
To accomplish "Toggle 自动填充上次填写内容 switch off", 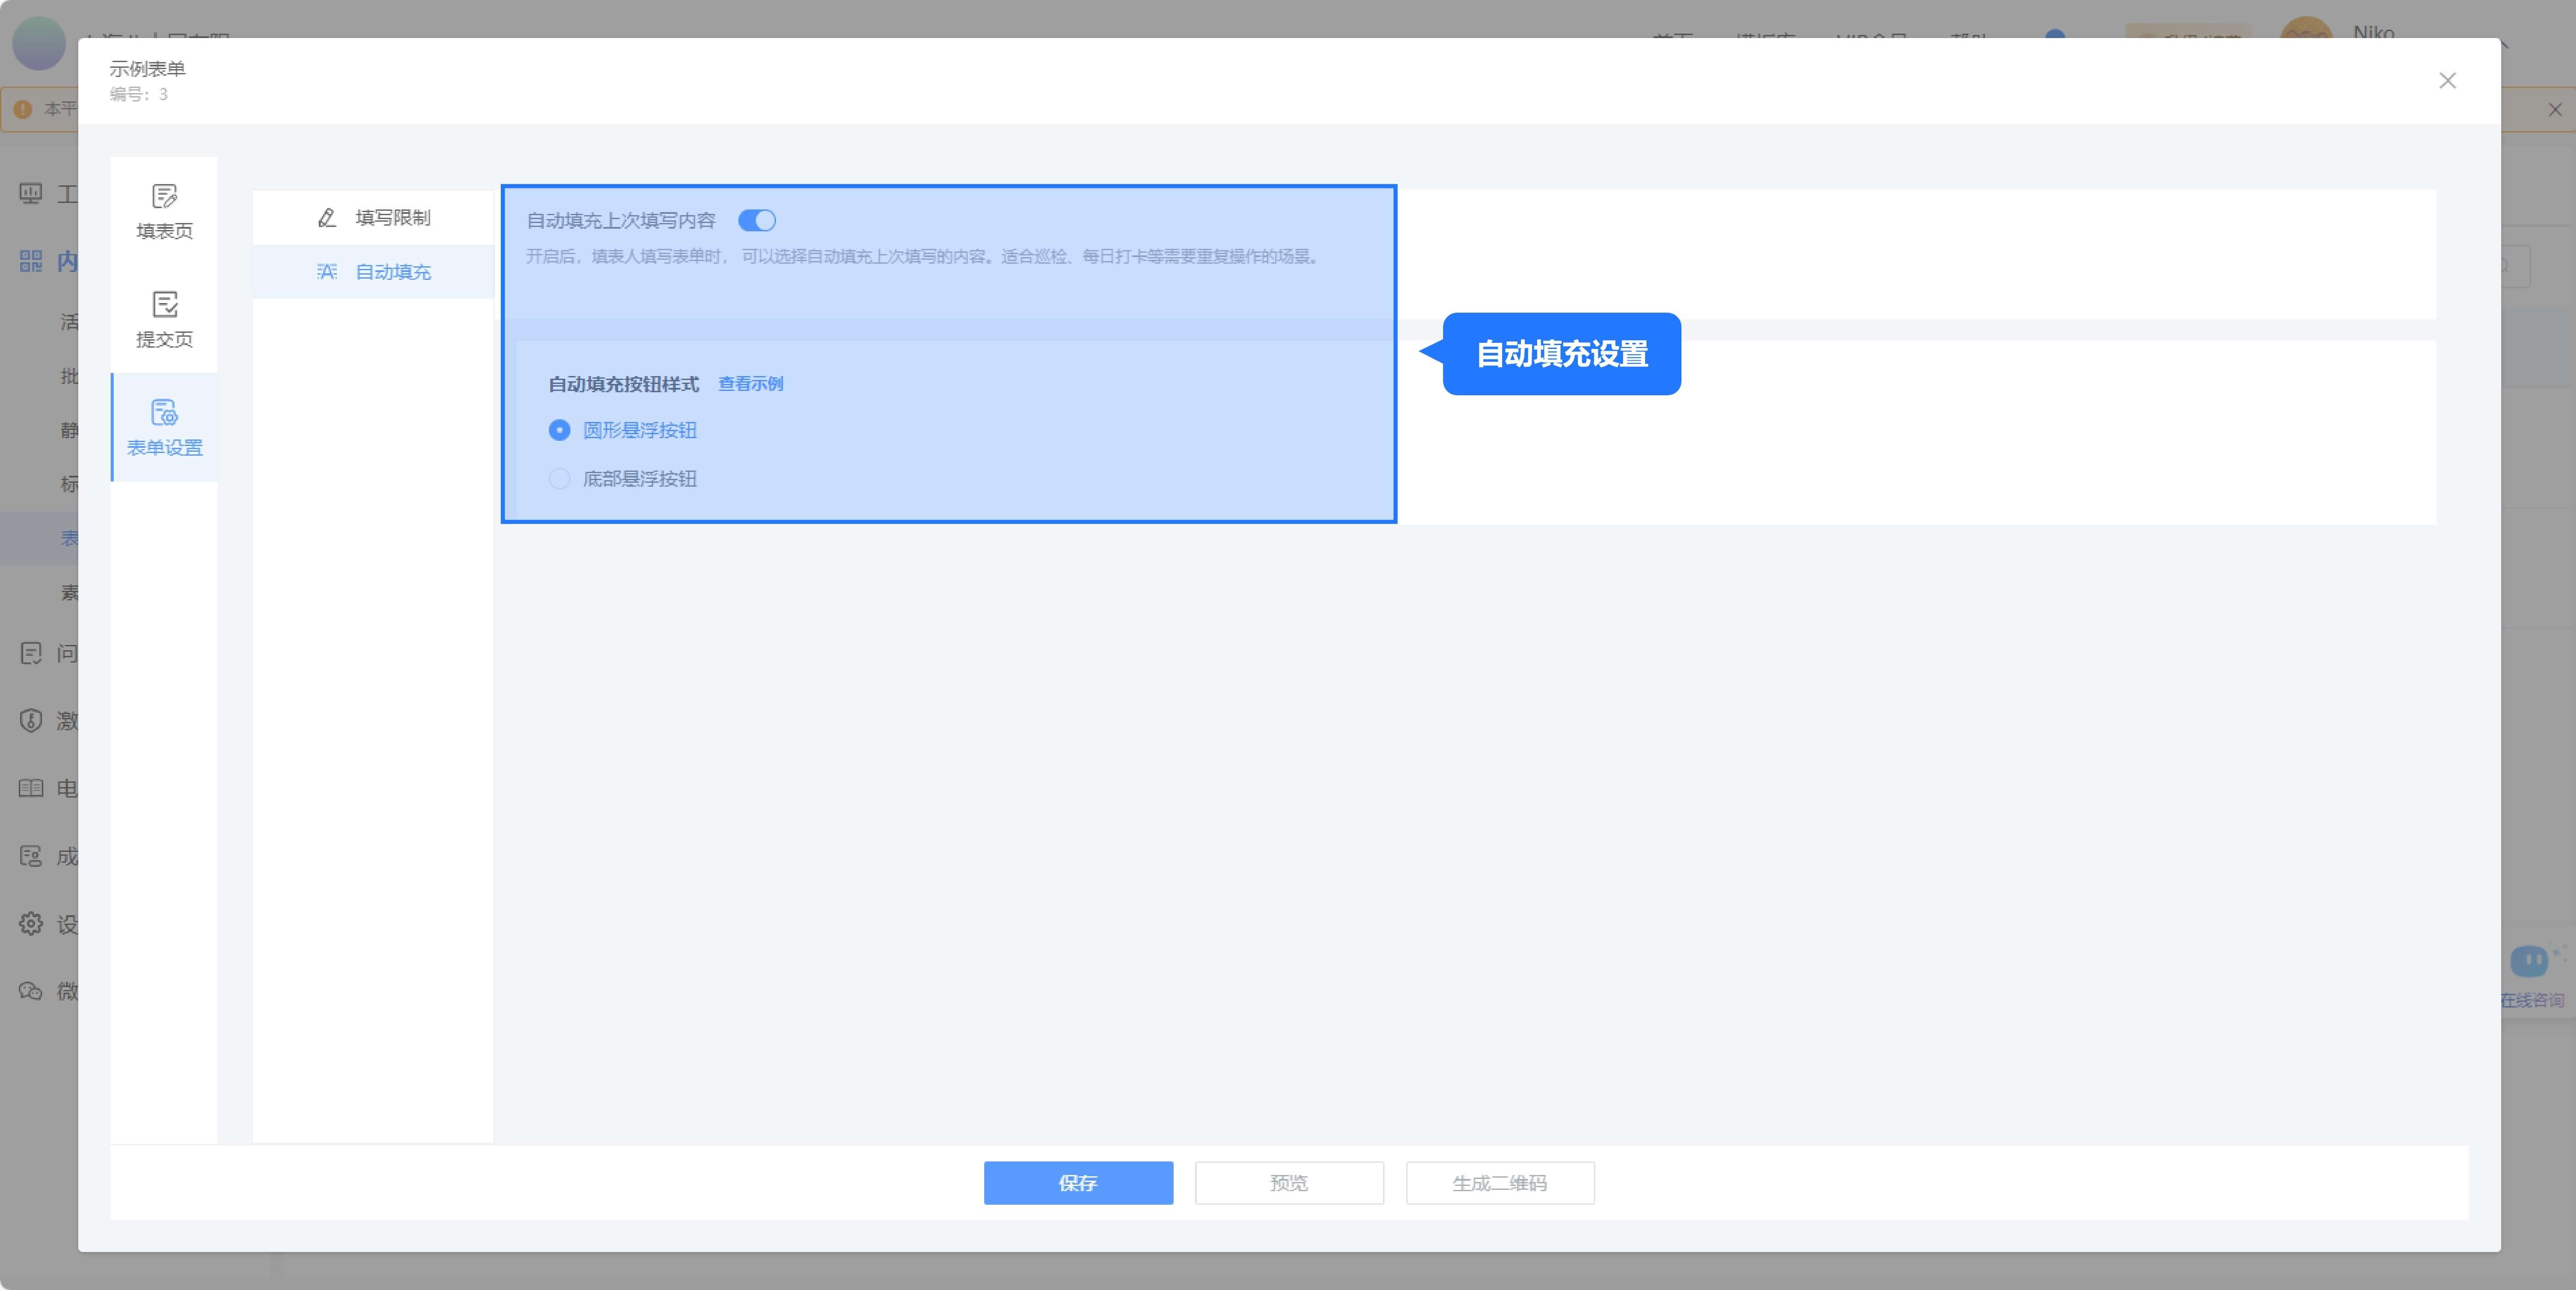I will [757, 220].
